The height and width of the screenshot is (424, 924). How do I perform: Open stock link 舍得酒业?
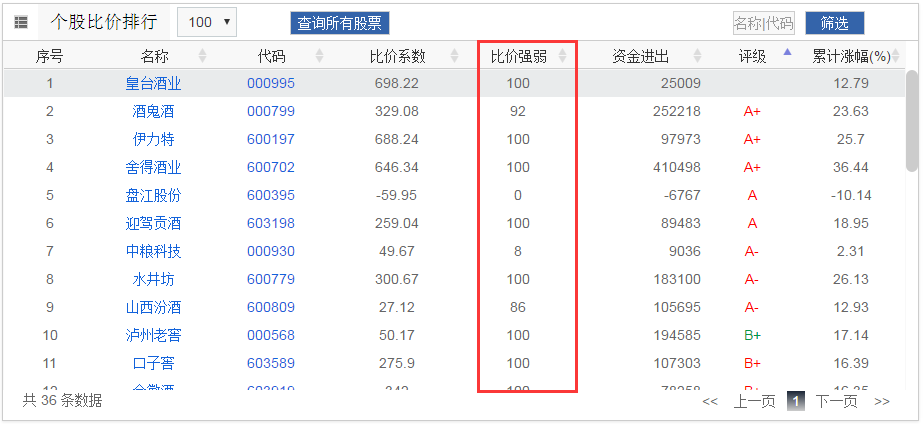[x=153, y=167]
